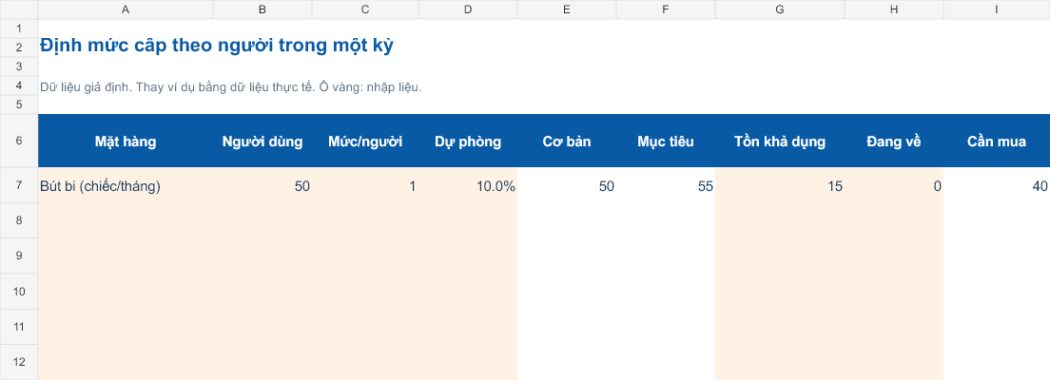The image size is (1050, 380).
Task: Click the Cơ bản value 50 in row 7
Action: click(x=567, y=186)
